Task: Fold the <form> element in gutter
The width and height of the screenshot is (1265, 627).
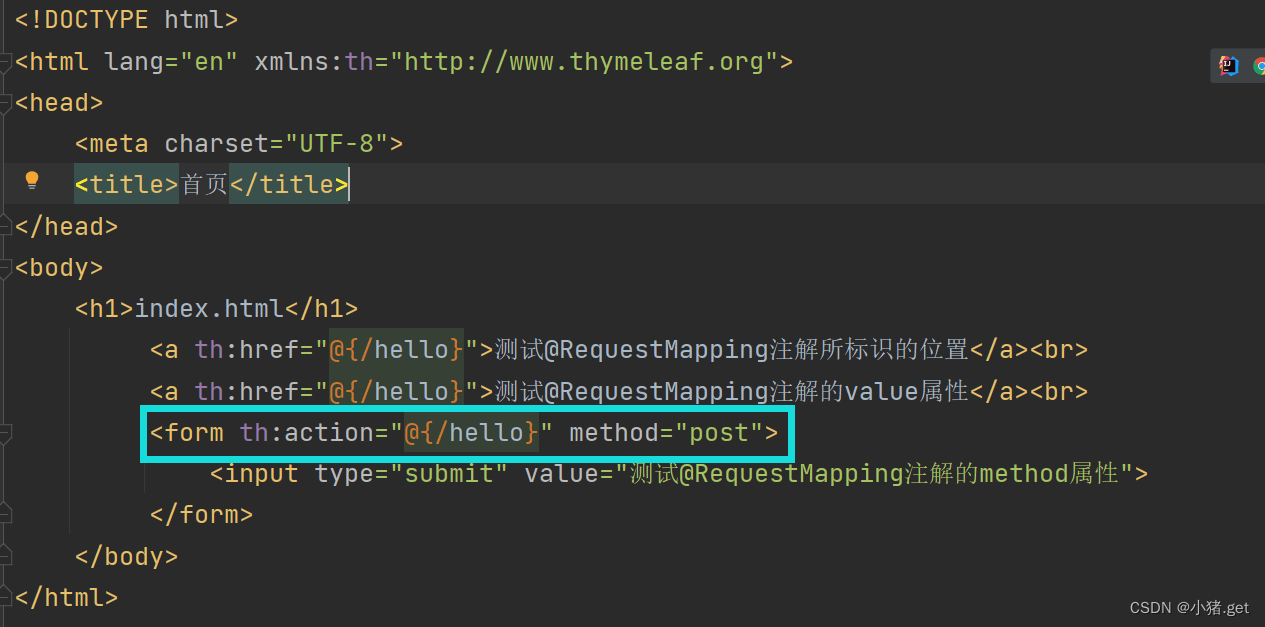Action: (5, 433)
